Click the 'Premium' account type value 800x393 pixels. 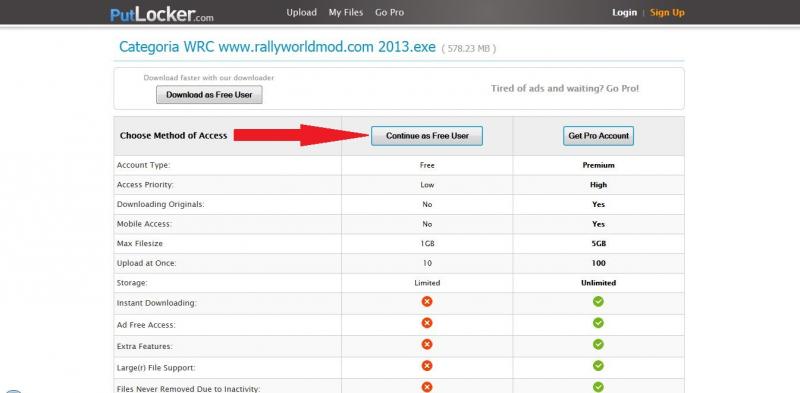click(x=598, y=165)
